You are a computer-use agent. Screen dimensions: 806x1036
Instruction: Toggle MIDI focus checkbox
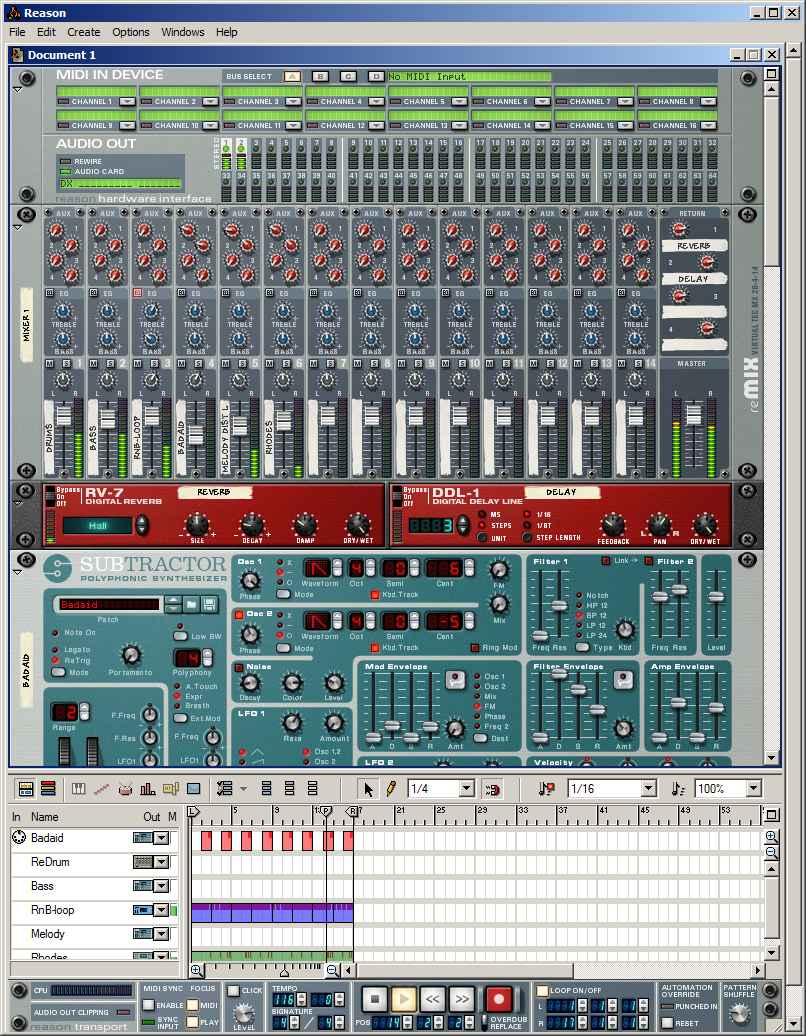point(192,1005)
